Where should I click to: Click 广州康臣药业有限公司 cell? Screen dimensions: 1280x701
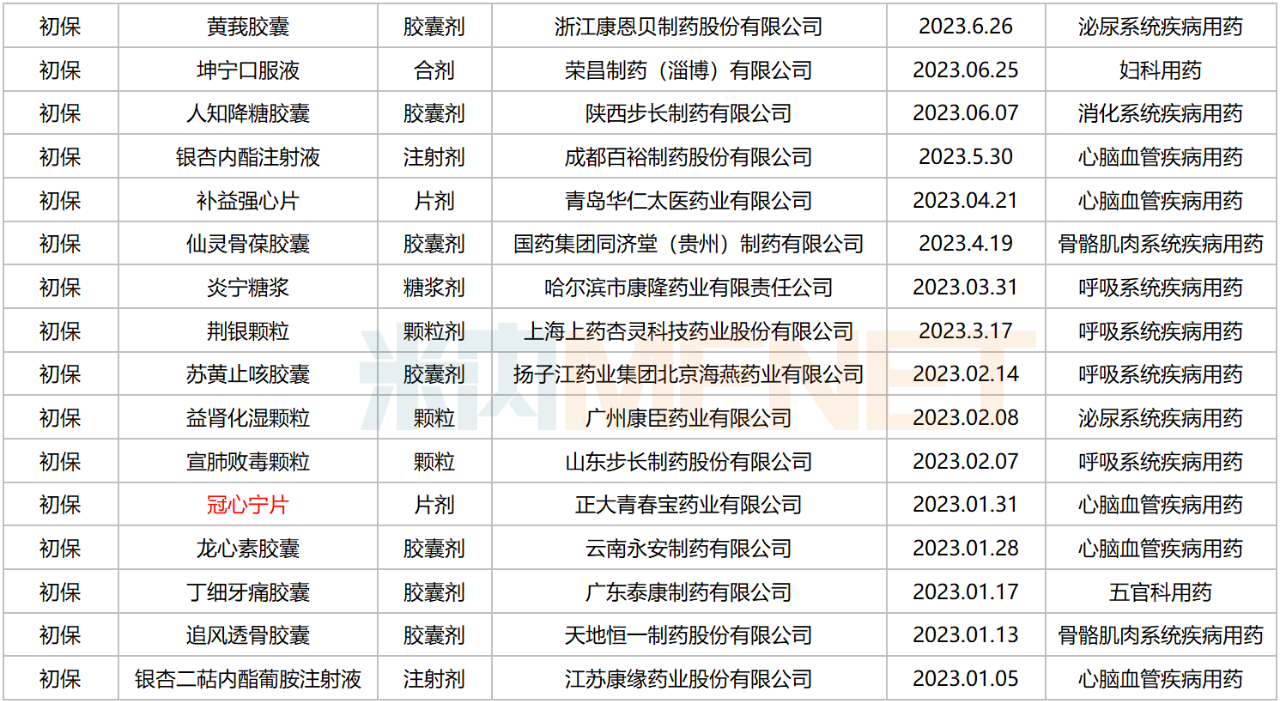click(x=688, y=418)
